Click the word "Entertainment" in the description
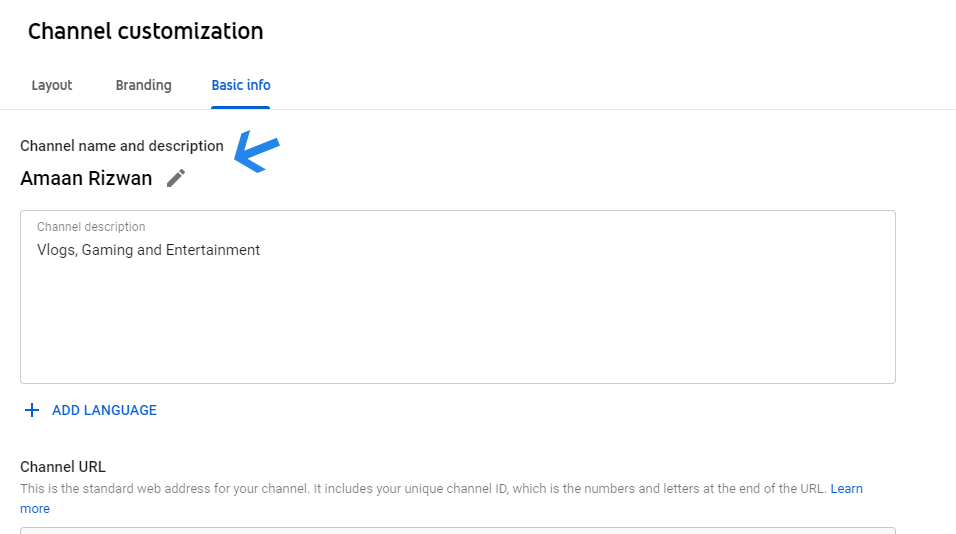This screenshot has height=534, width=956. pos(213,250)
